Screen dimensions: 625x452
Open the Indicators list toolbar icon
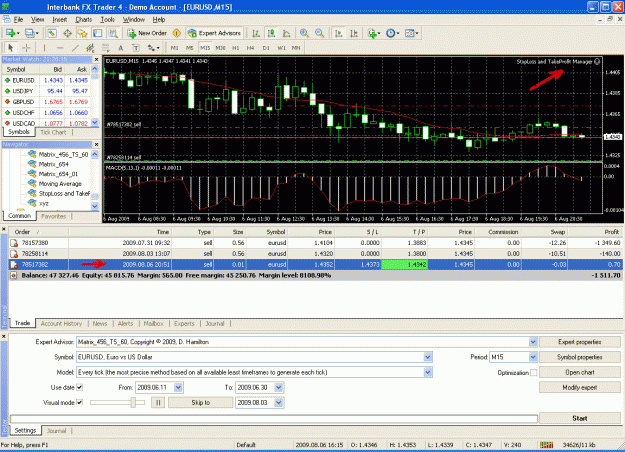pos(373,33)
